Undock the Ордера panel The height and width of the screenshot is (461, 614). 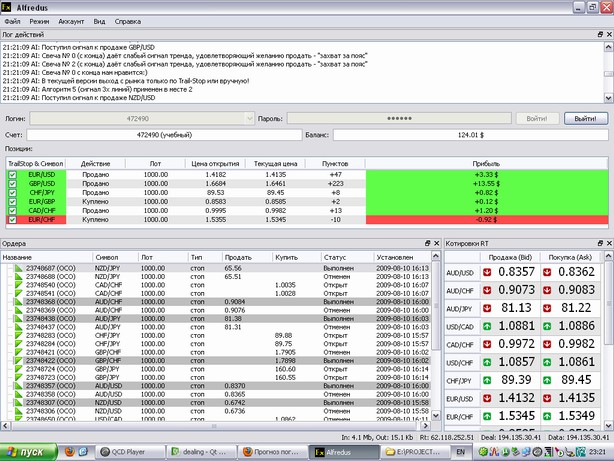pos(428,243)
